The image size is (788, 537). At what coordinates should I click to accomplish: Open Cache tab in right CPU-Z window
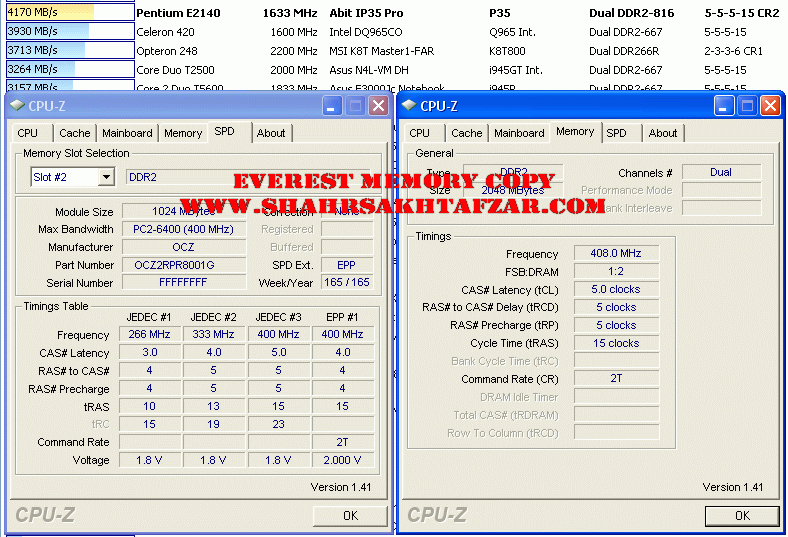(x=466, y=133)
